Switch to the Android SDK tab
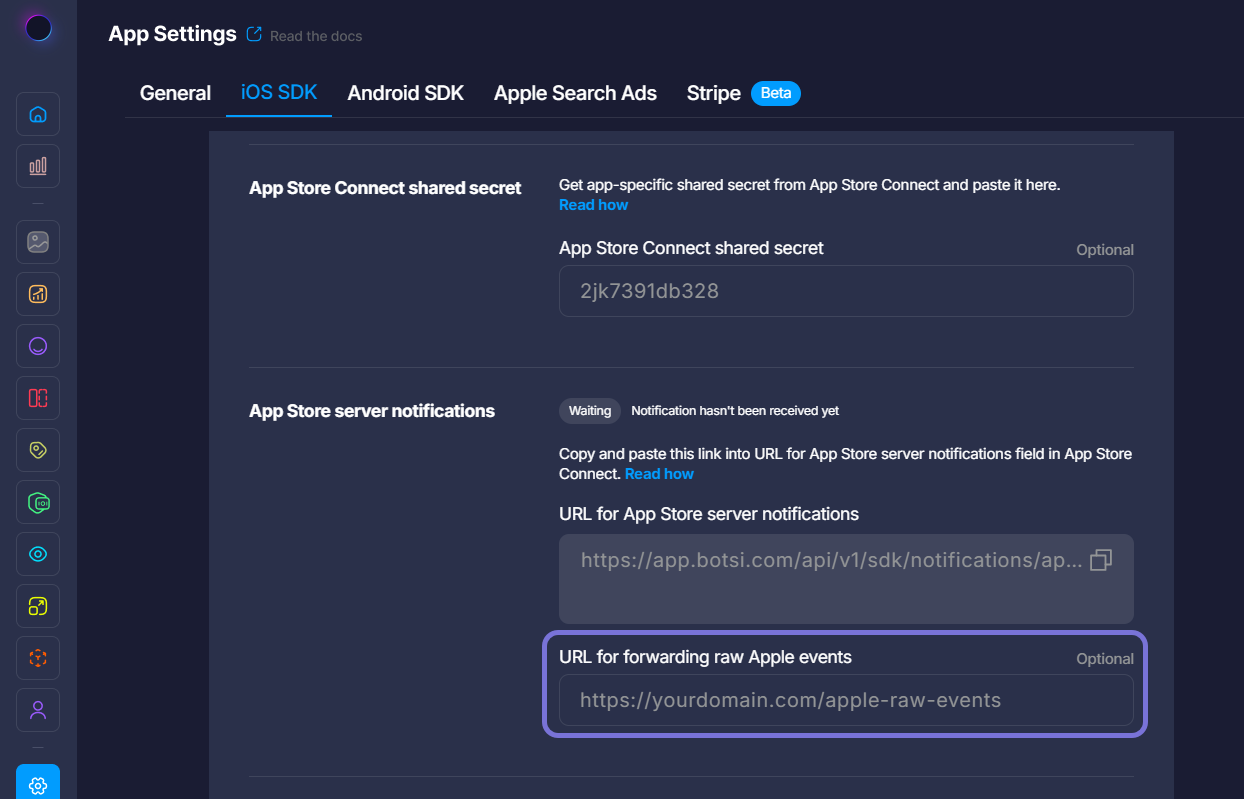The height and width of the screenshot is (799, 1244). [x=405, y=93]
